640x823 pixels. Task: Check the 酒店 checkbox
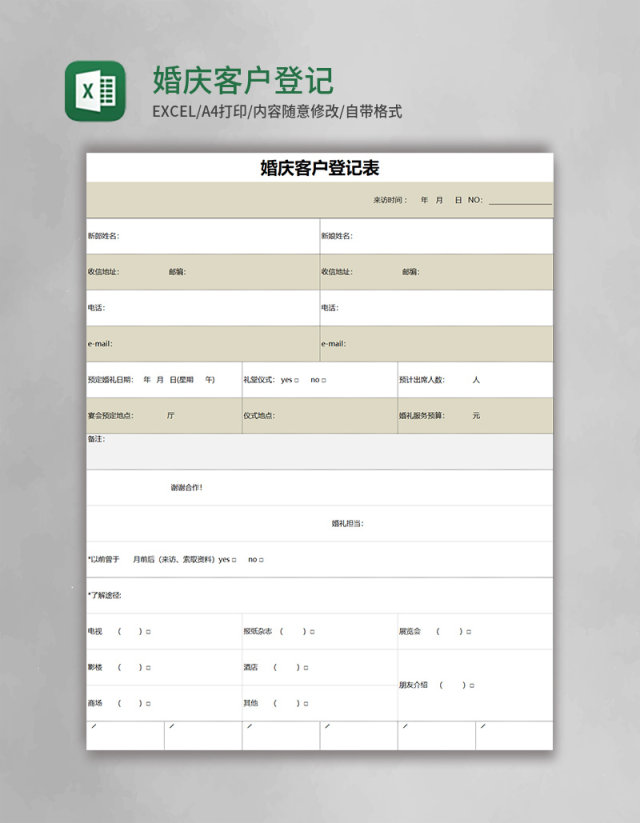tap(306, 668)
